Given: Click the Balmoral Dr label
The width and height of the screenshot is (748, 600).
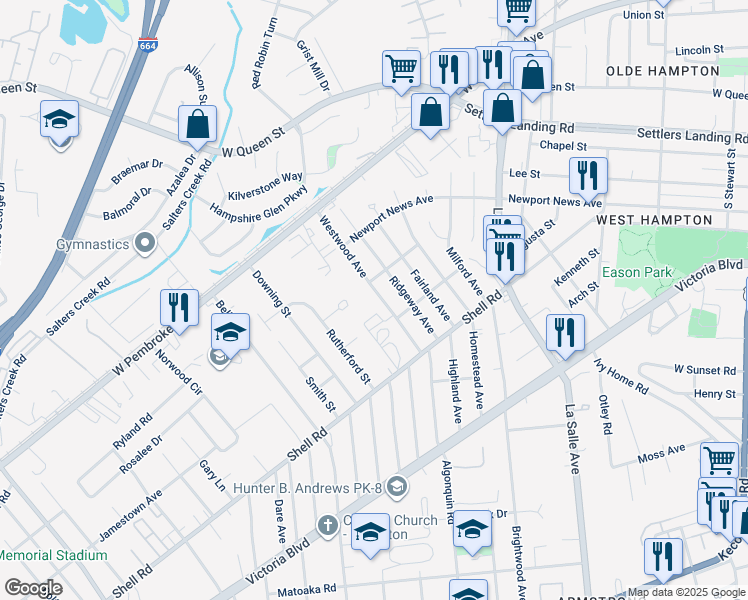Looking at the screenshot, I should click(127, 204).
